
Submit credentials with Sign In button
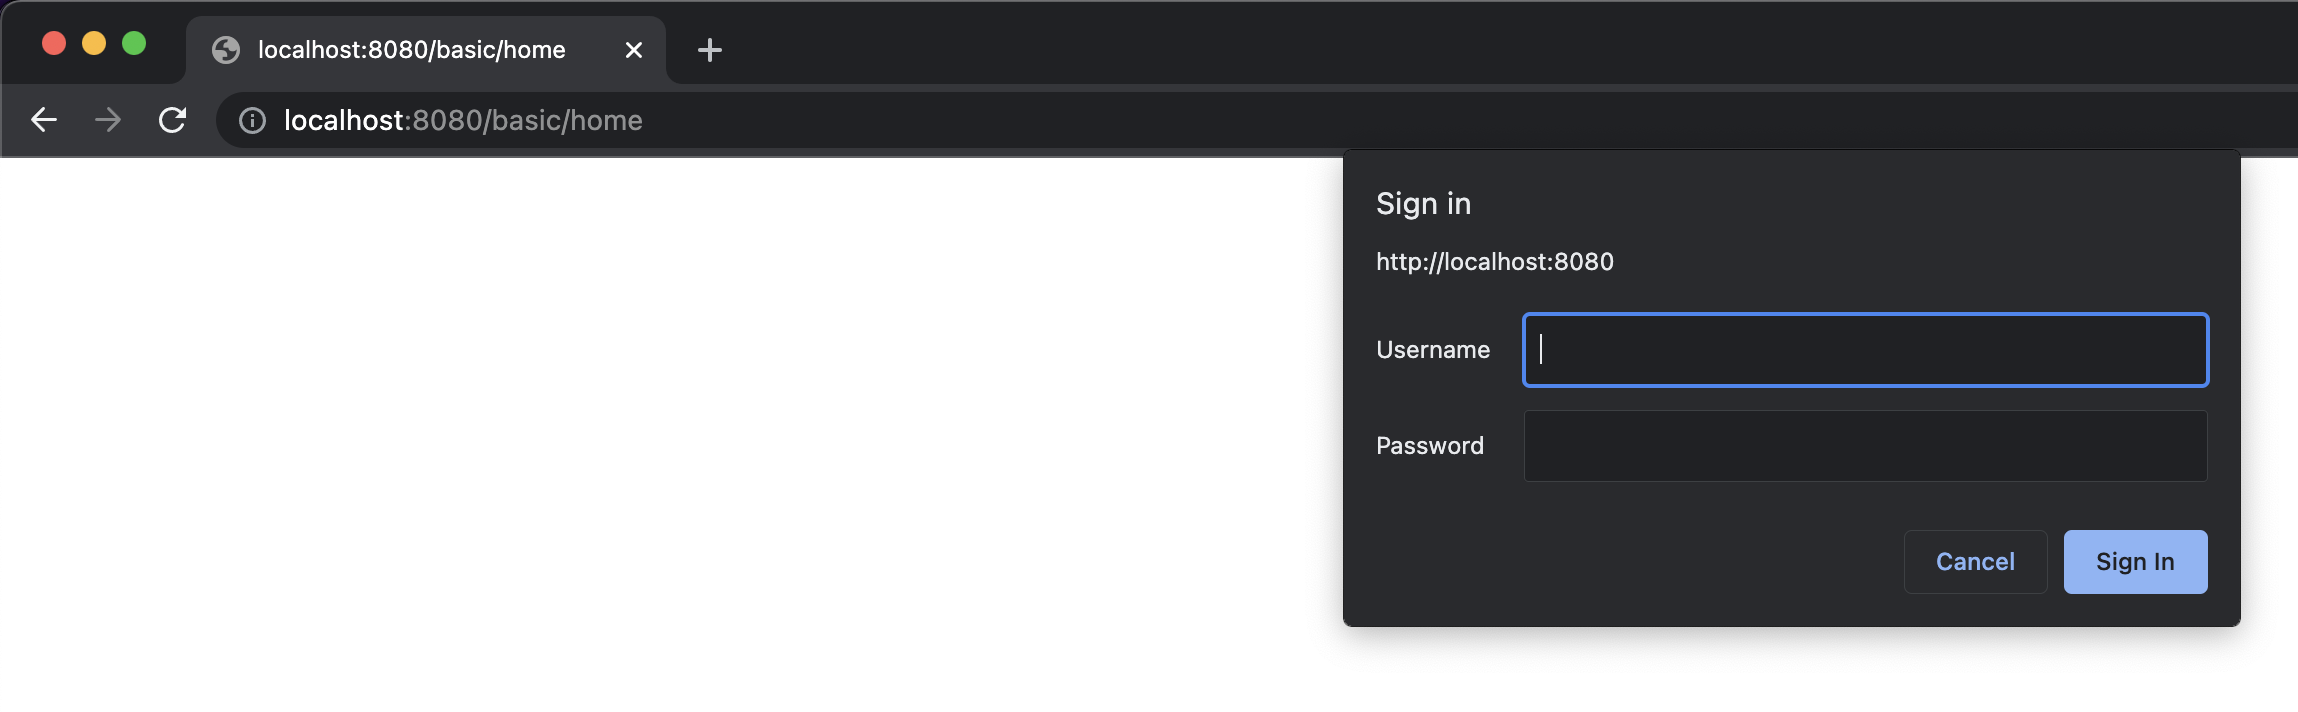tap(2135, 562)
